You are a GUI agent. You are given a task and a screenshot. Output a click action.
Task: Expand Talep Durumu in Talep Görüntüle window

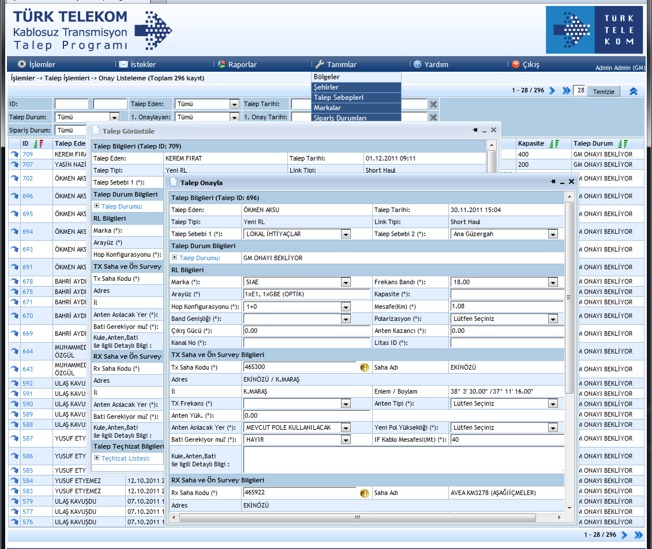tap(96, 206)
